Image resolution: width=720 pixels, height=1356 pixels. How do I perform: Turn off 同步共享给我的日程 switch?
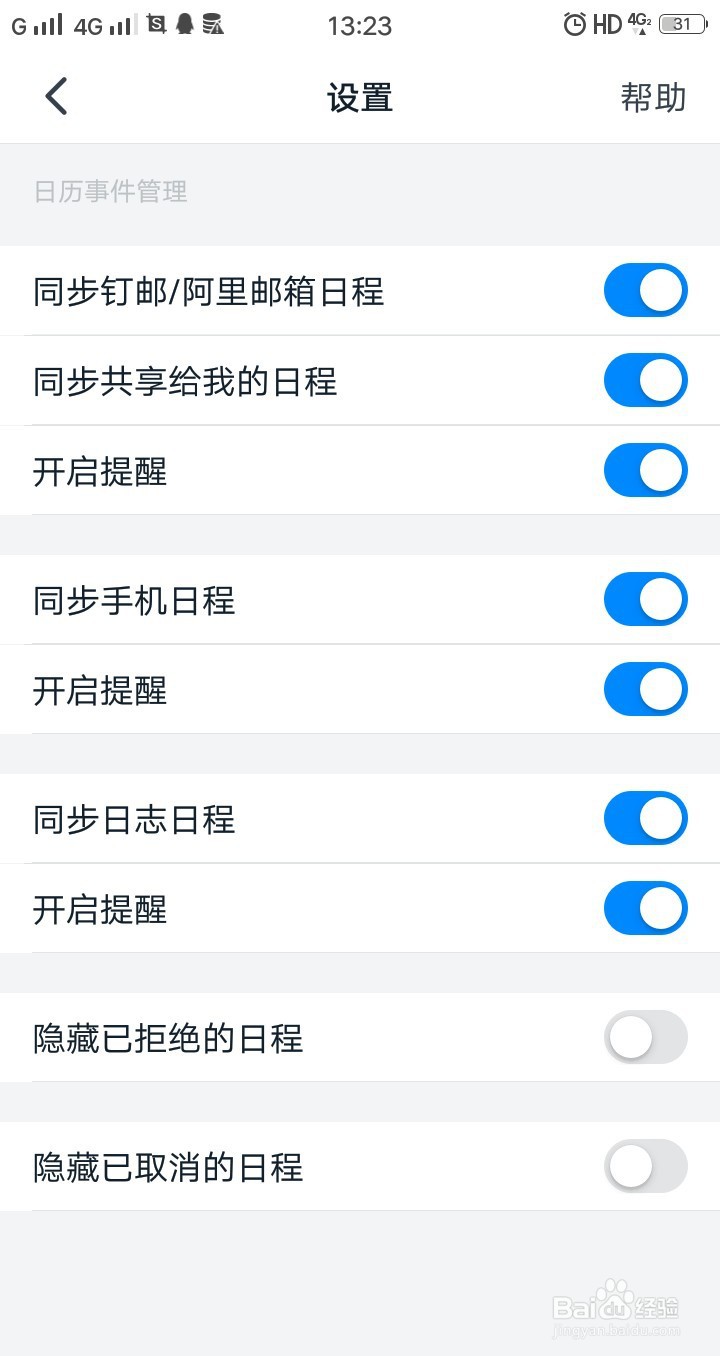[x=645, y=381]
